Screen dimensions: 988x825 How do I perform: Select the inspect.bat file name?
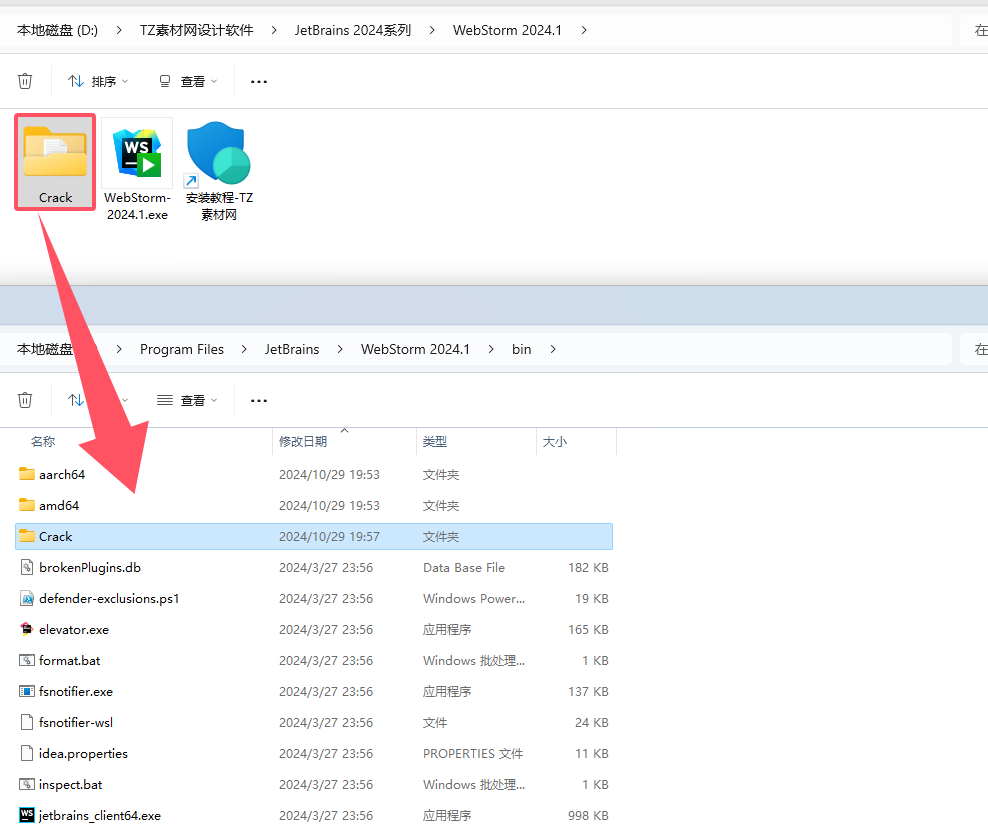(71, 785)
